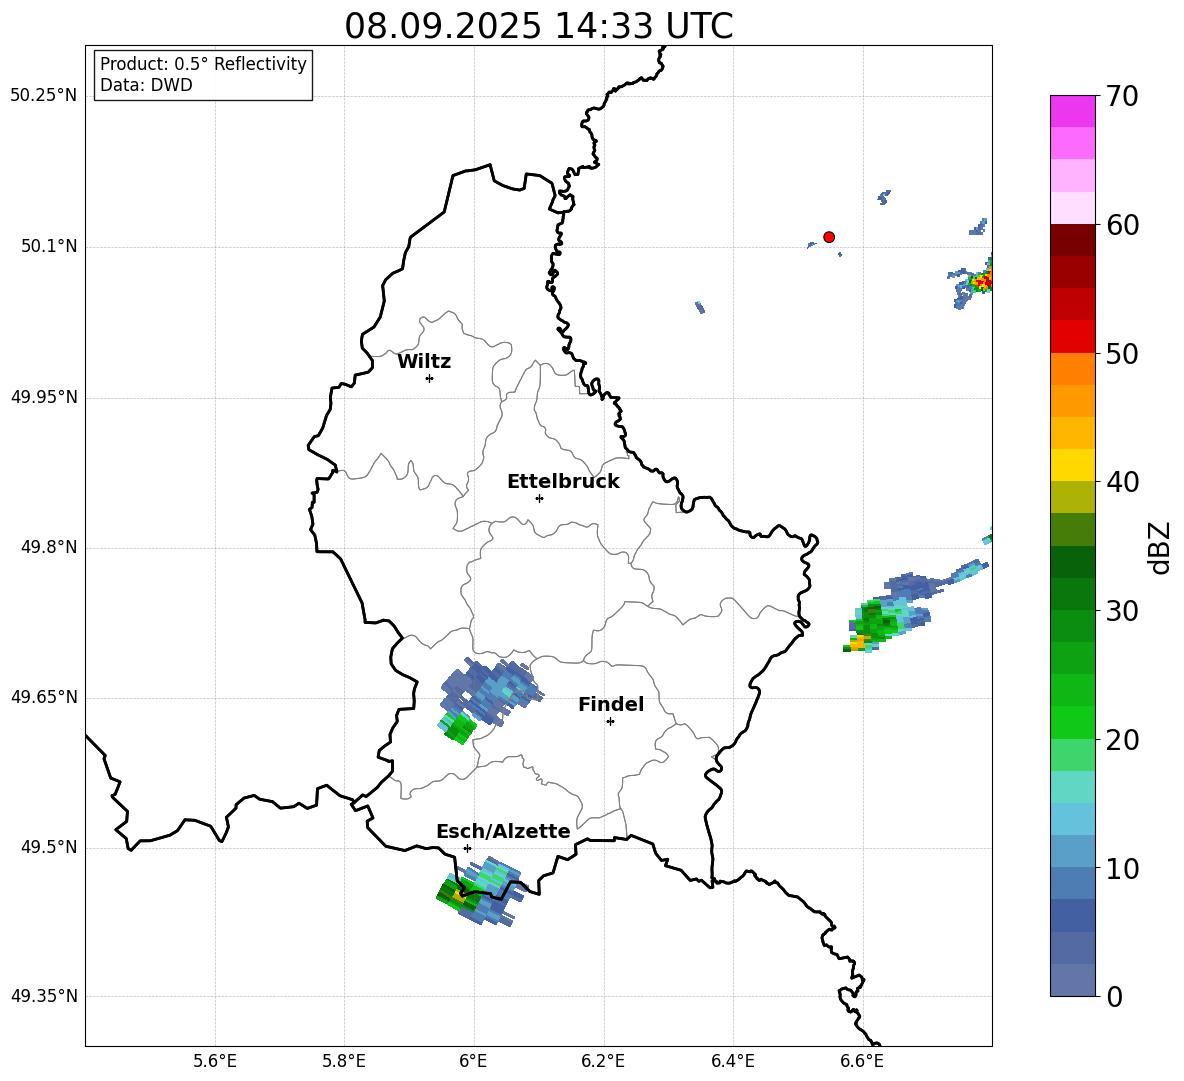The width and height of the screenshot is (1184, 1081).
Task: Click the 40 colorbar tick label
Action: click(x=1122, y=482)
